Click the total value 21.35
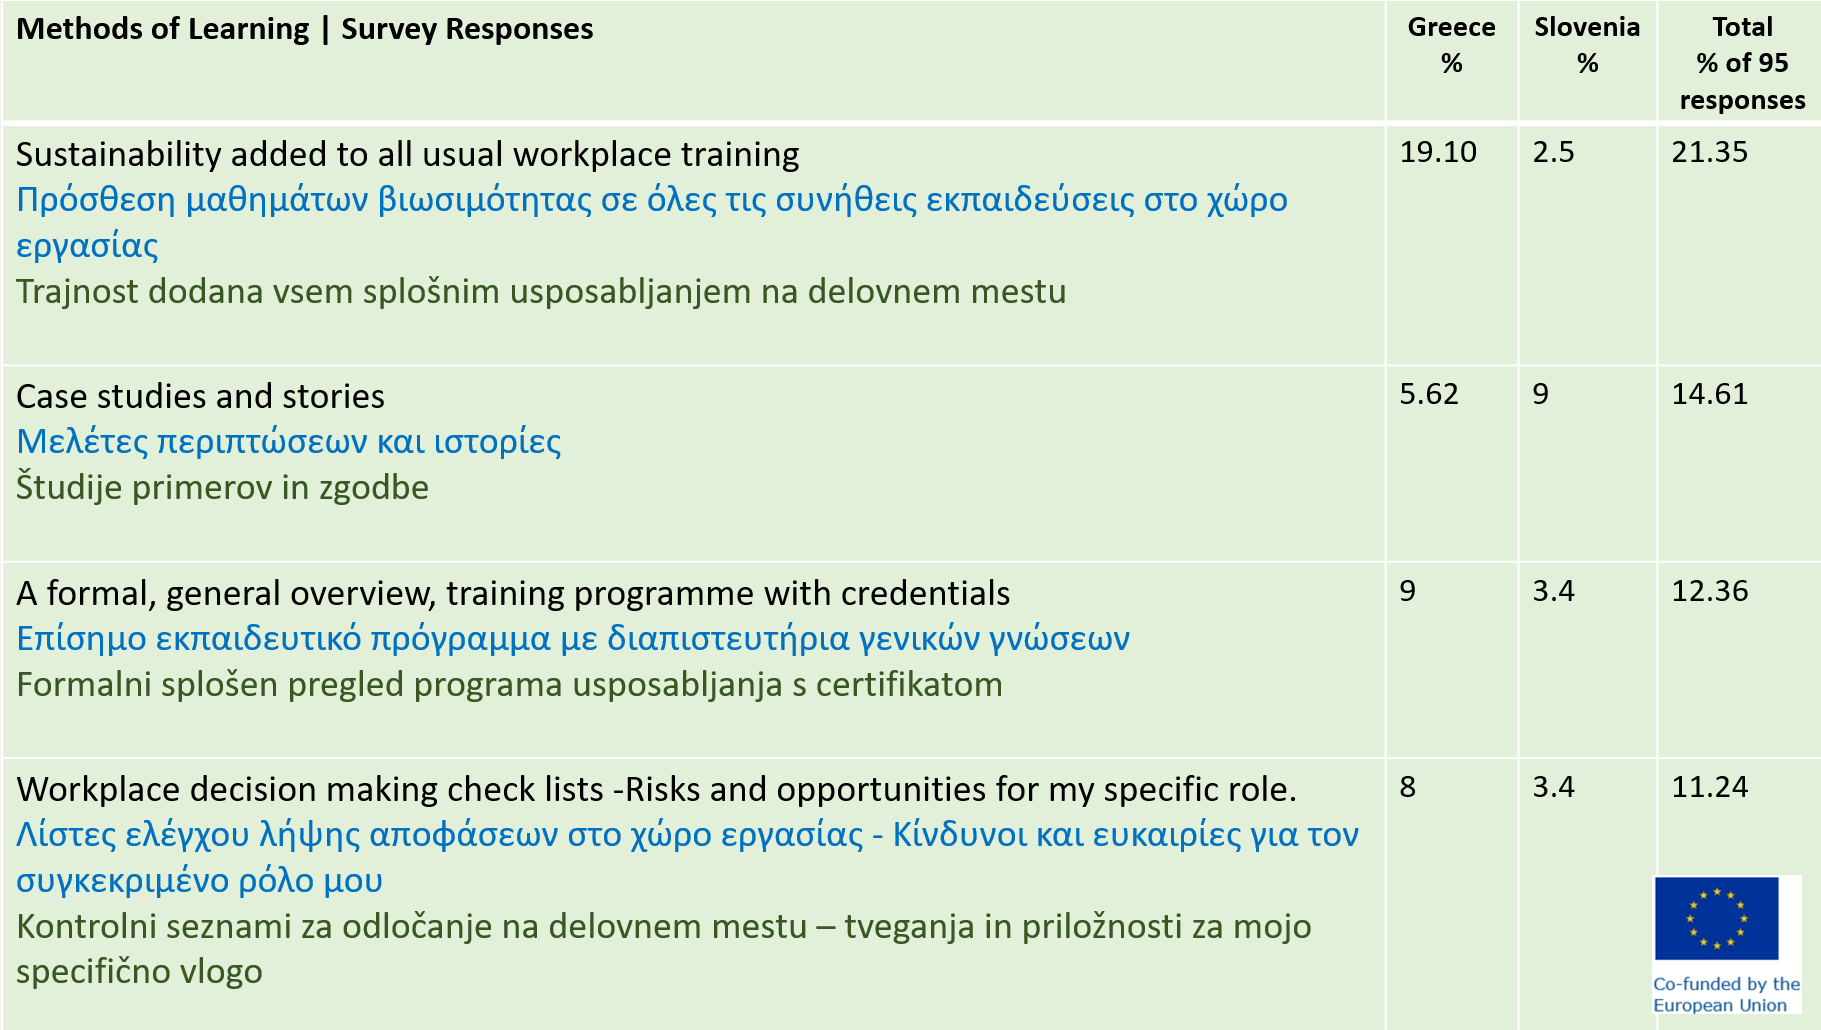This screenshot has width=1821, height=1030. [1710, 152]
